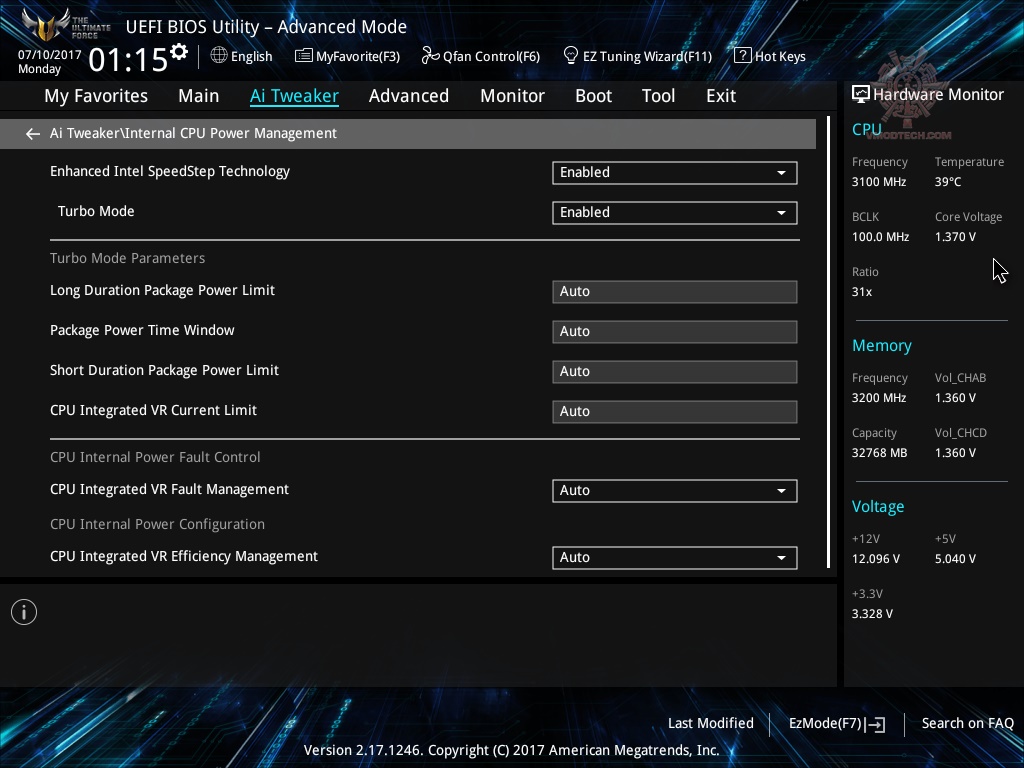The width and height of the screenshot is (1024, 768).
Task: Click the Core Voltage value 1.370 V
Action: pos(955,237)
